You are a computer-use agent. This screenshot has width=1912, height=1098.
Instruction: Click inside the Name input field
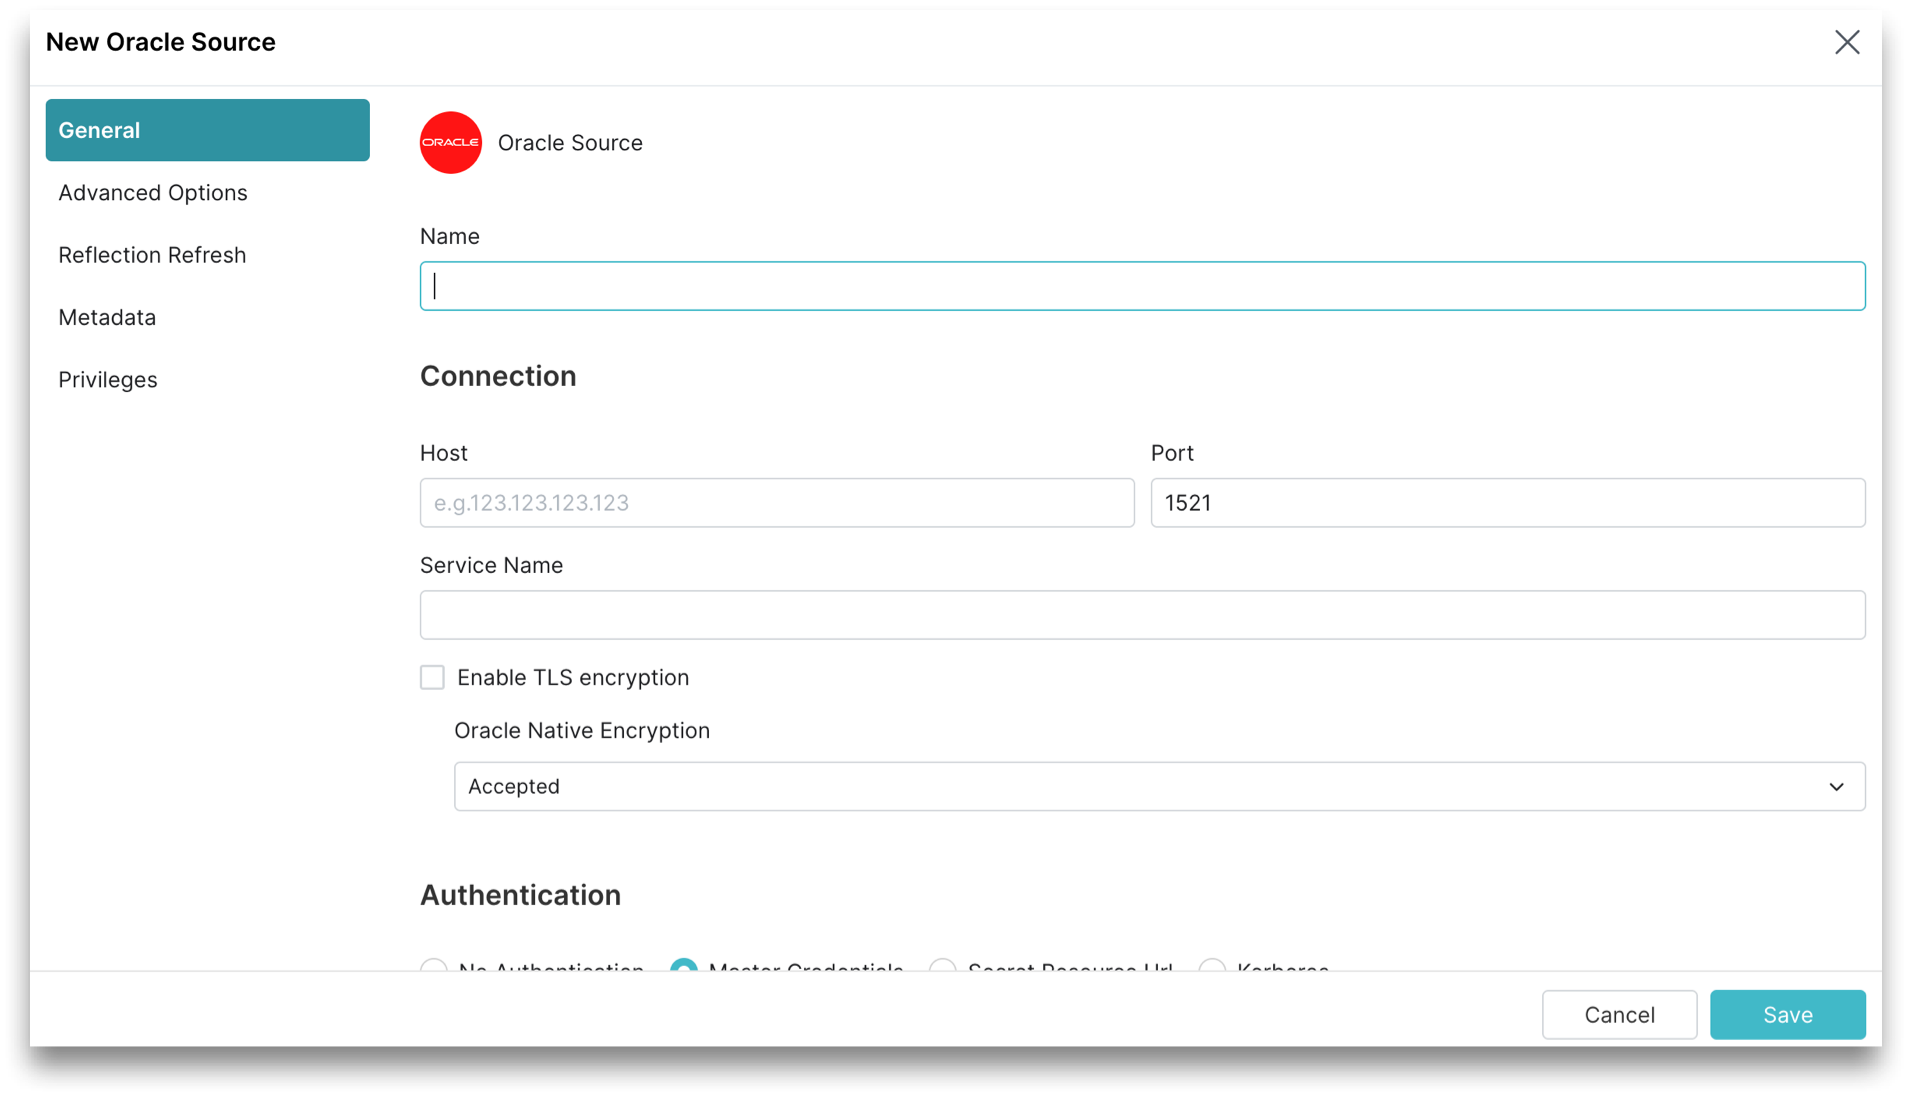(1142, 286)
